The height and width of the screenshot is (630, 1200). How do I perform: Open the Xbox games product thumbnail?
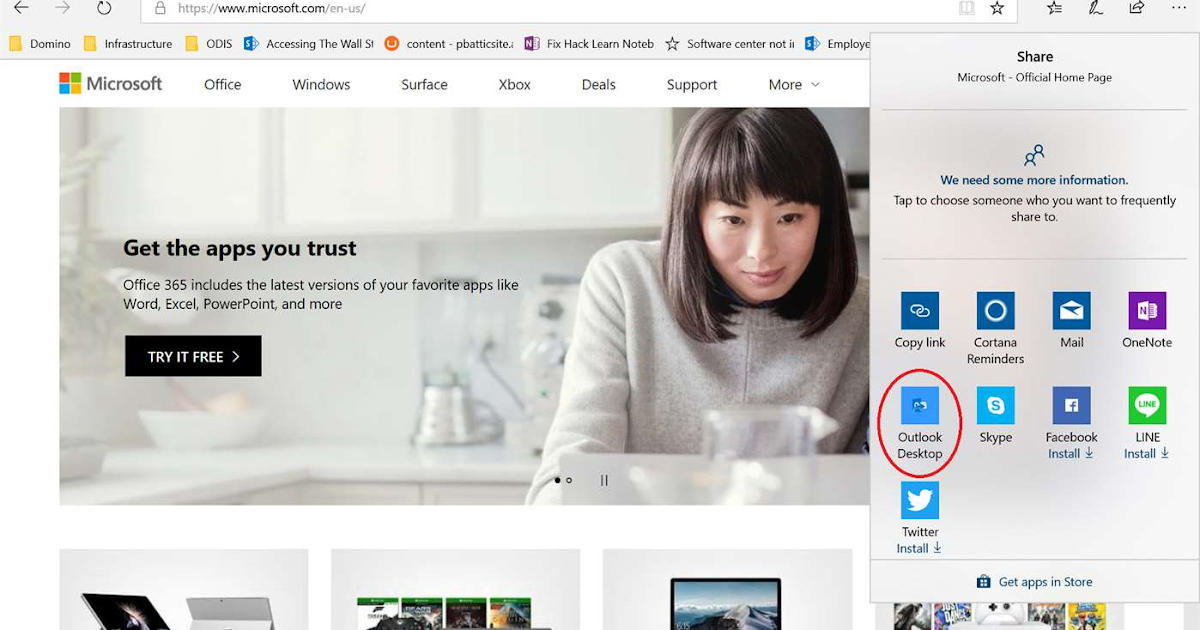click(x=456, y=589)
